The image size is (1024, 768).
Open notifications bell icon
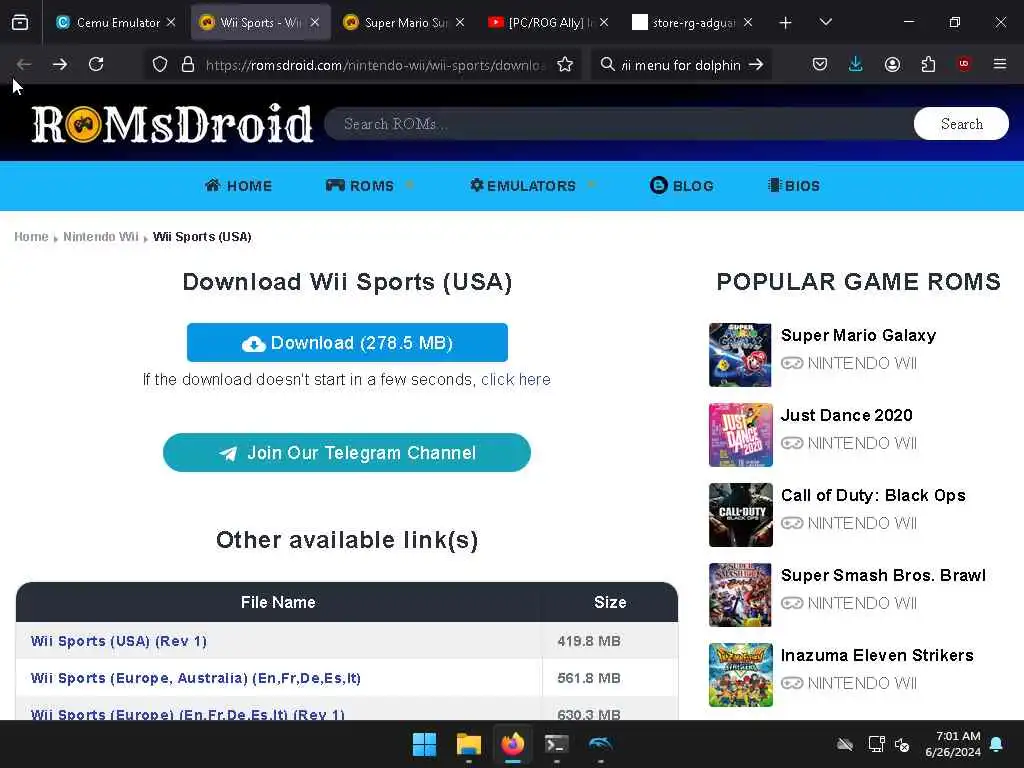pyautogui.click(x=997, y=744)
